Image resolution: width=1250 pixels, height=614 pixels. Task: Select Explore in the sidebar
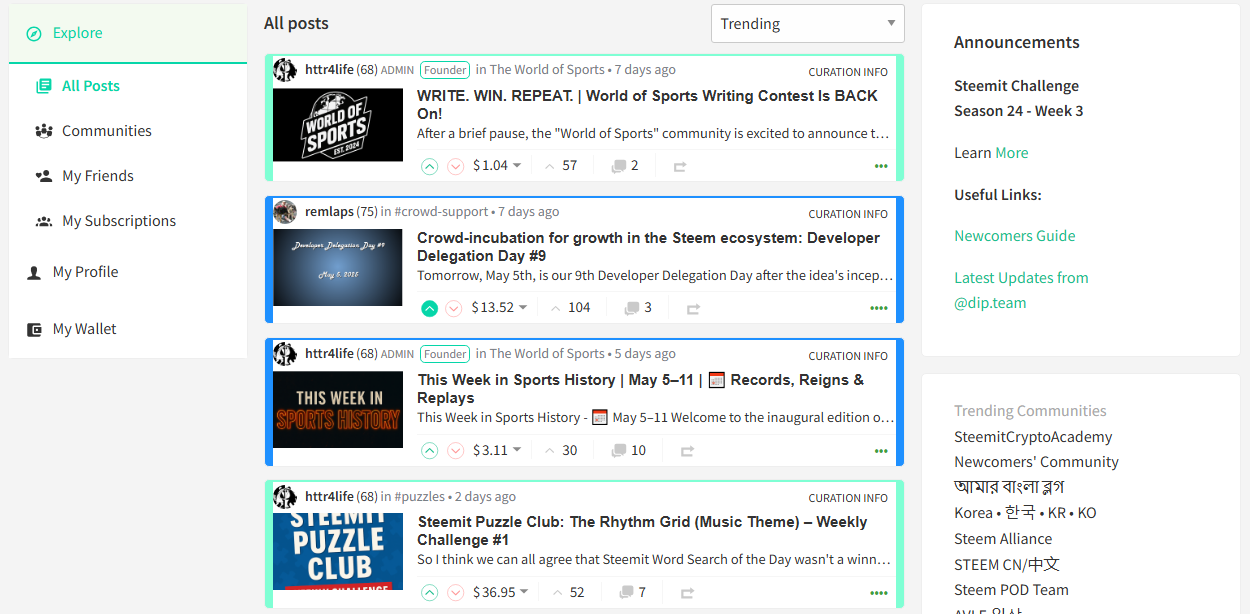[x=128, y=33]
